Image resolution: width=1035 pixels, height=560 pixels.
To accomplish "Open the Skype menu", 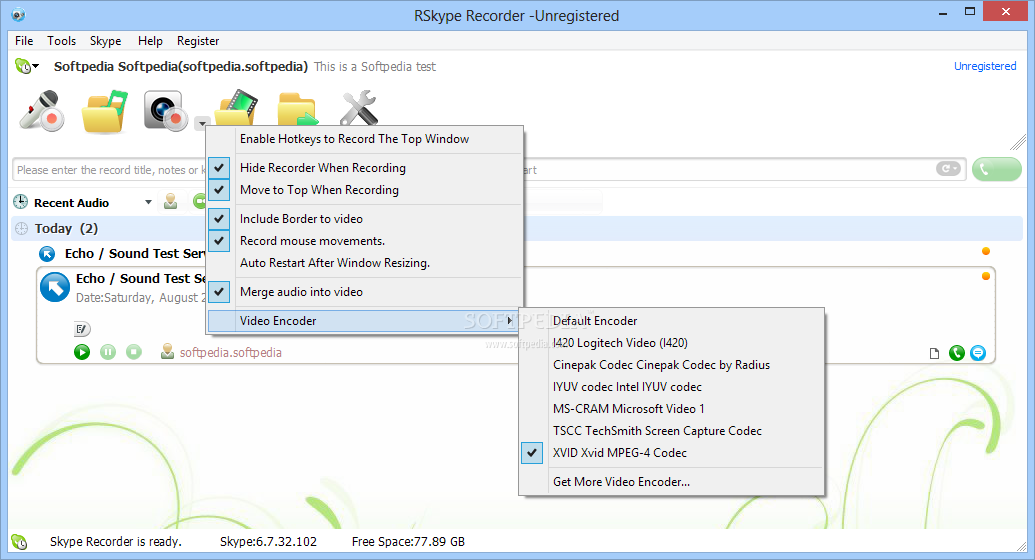I will click(106, 41).
